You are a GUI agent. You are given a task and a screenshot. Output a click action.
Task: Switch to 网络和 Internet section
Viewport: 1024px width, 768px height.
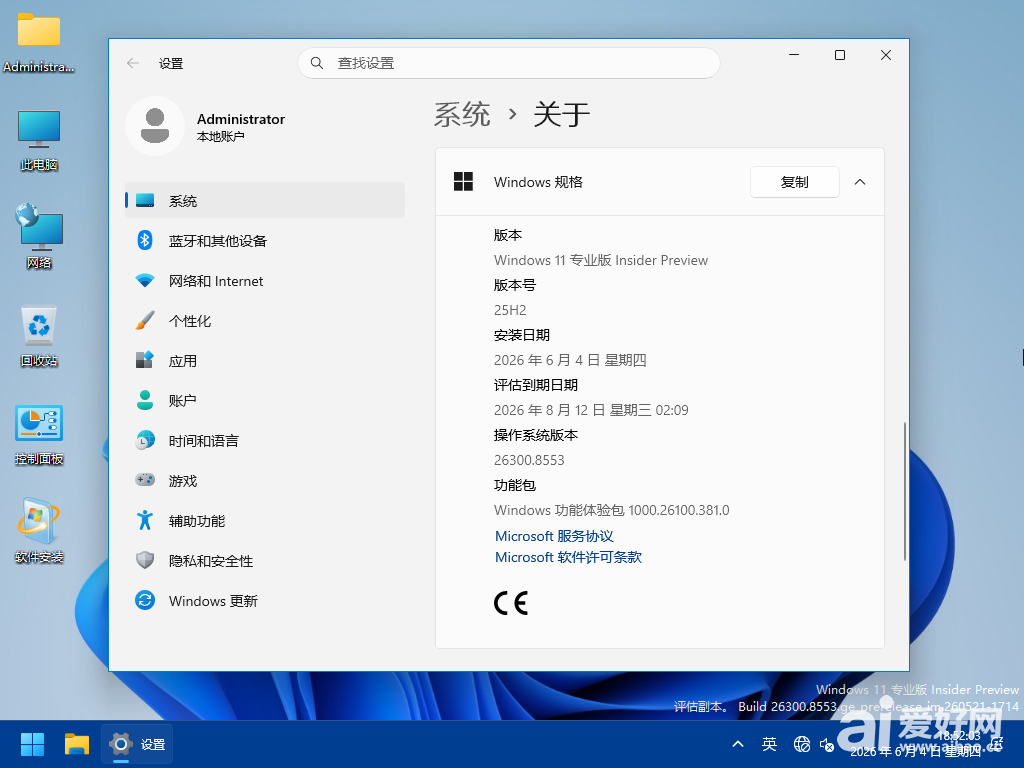(x=264, y=281)
